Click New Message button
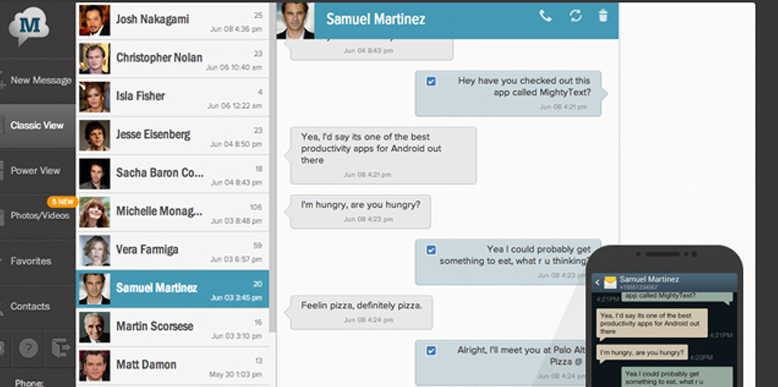 pos(38,80)
